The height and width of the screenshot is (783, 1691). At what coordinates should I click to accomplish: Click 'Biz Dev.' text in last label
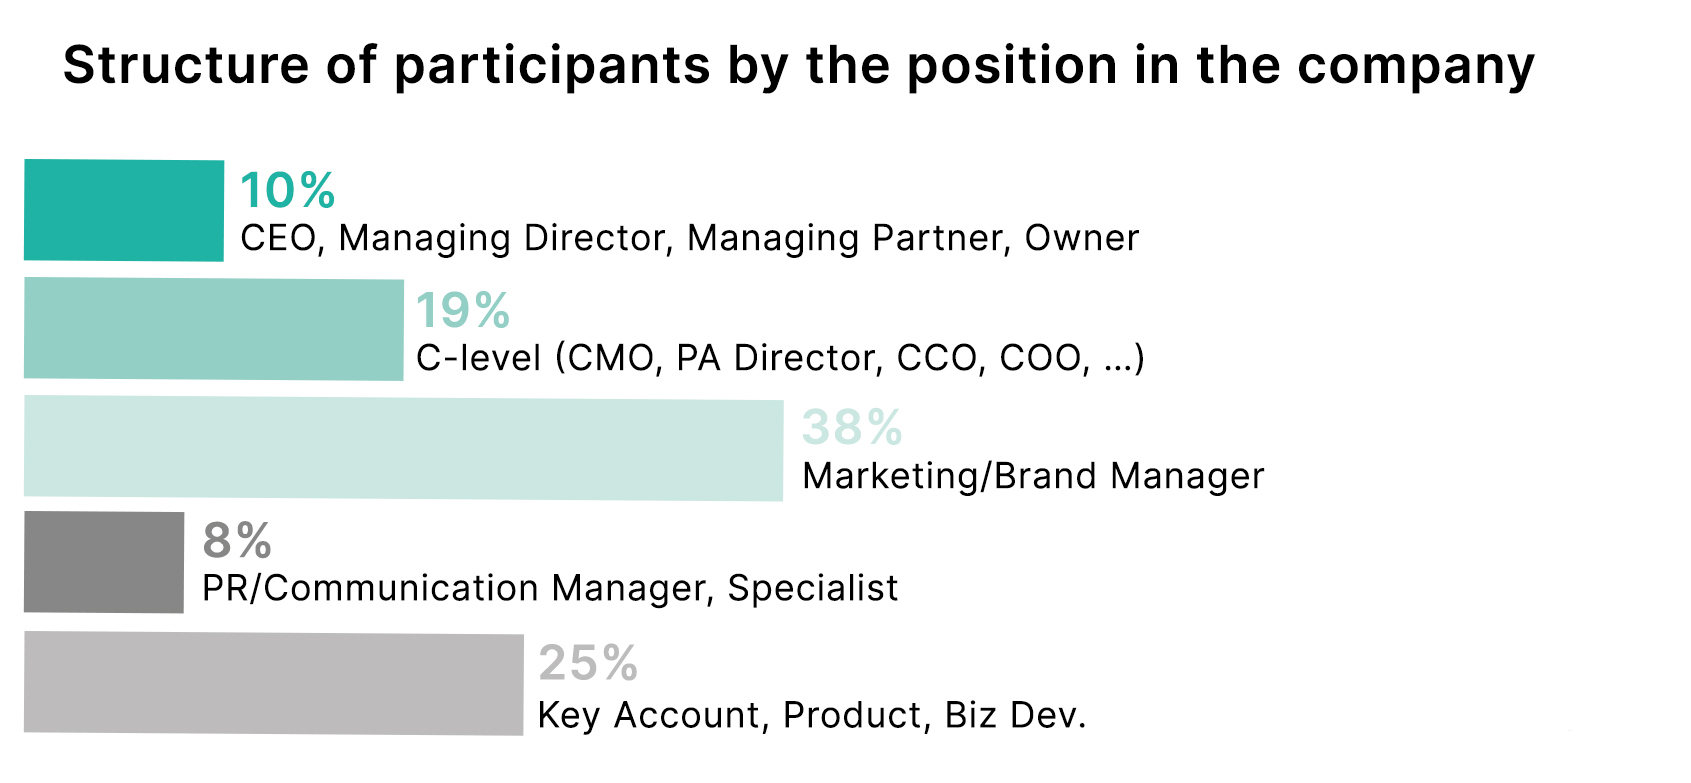[x=1016, y=715]
